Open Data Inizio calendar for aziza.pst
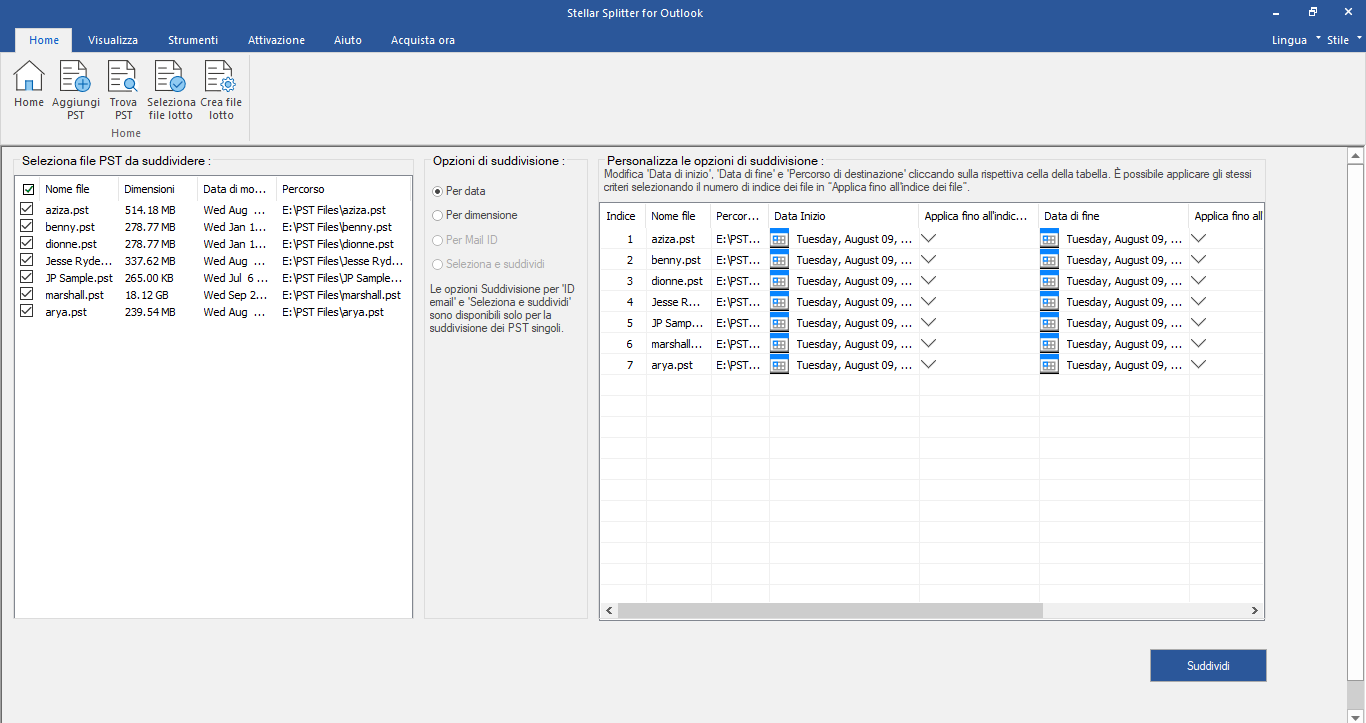The image size is (1366, 723). tap(779, 239)
